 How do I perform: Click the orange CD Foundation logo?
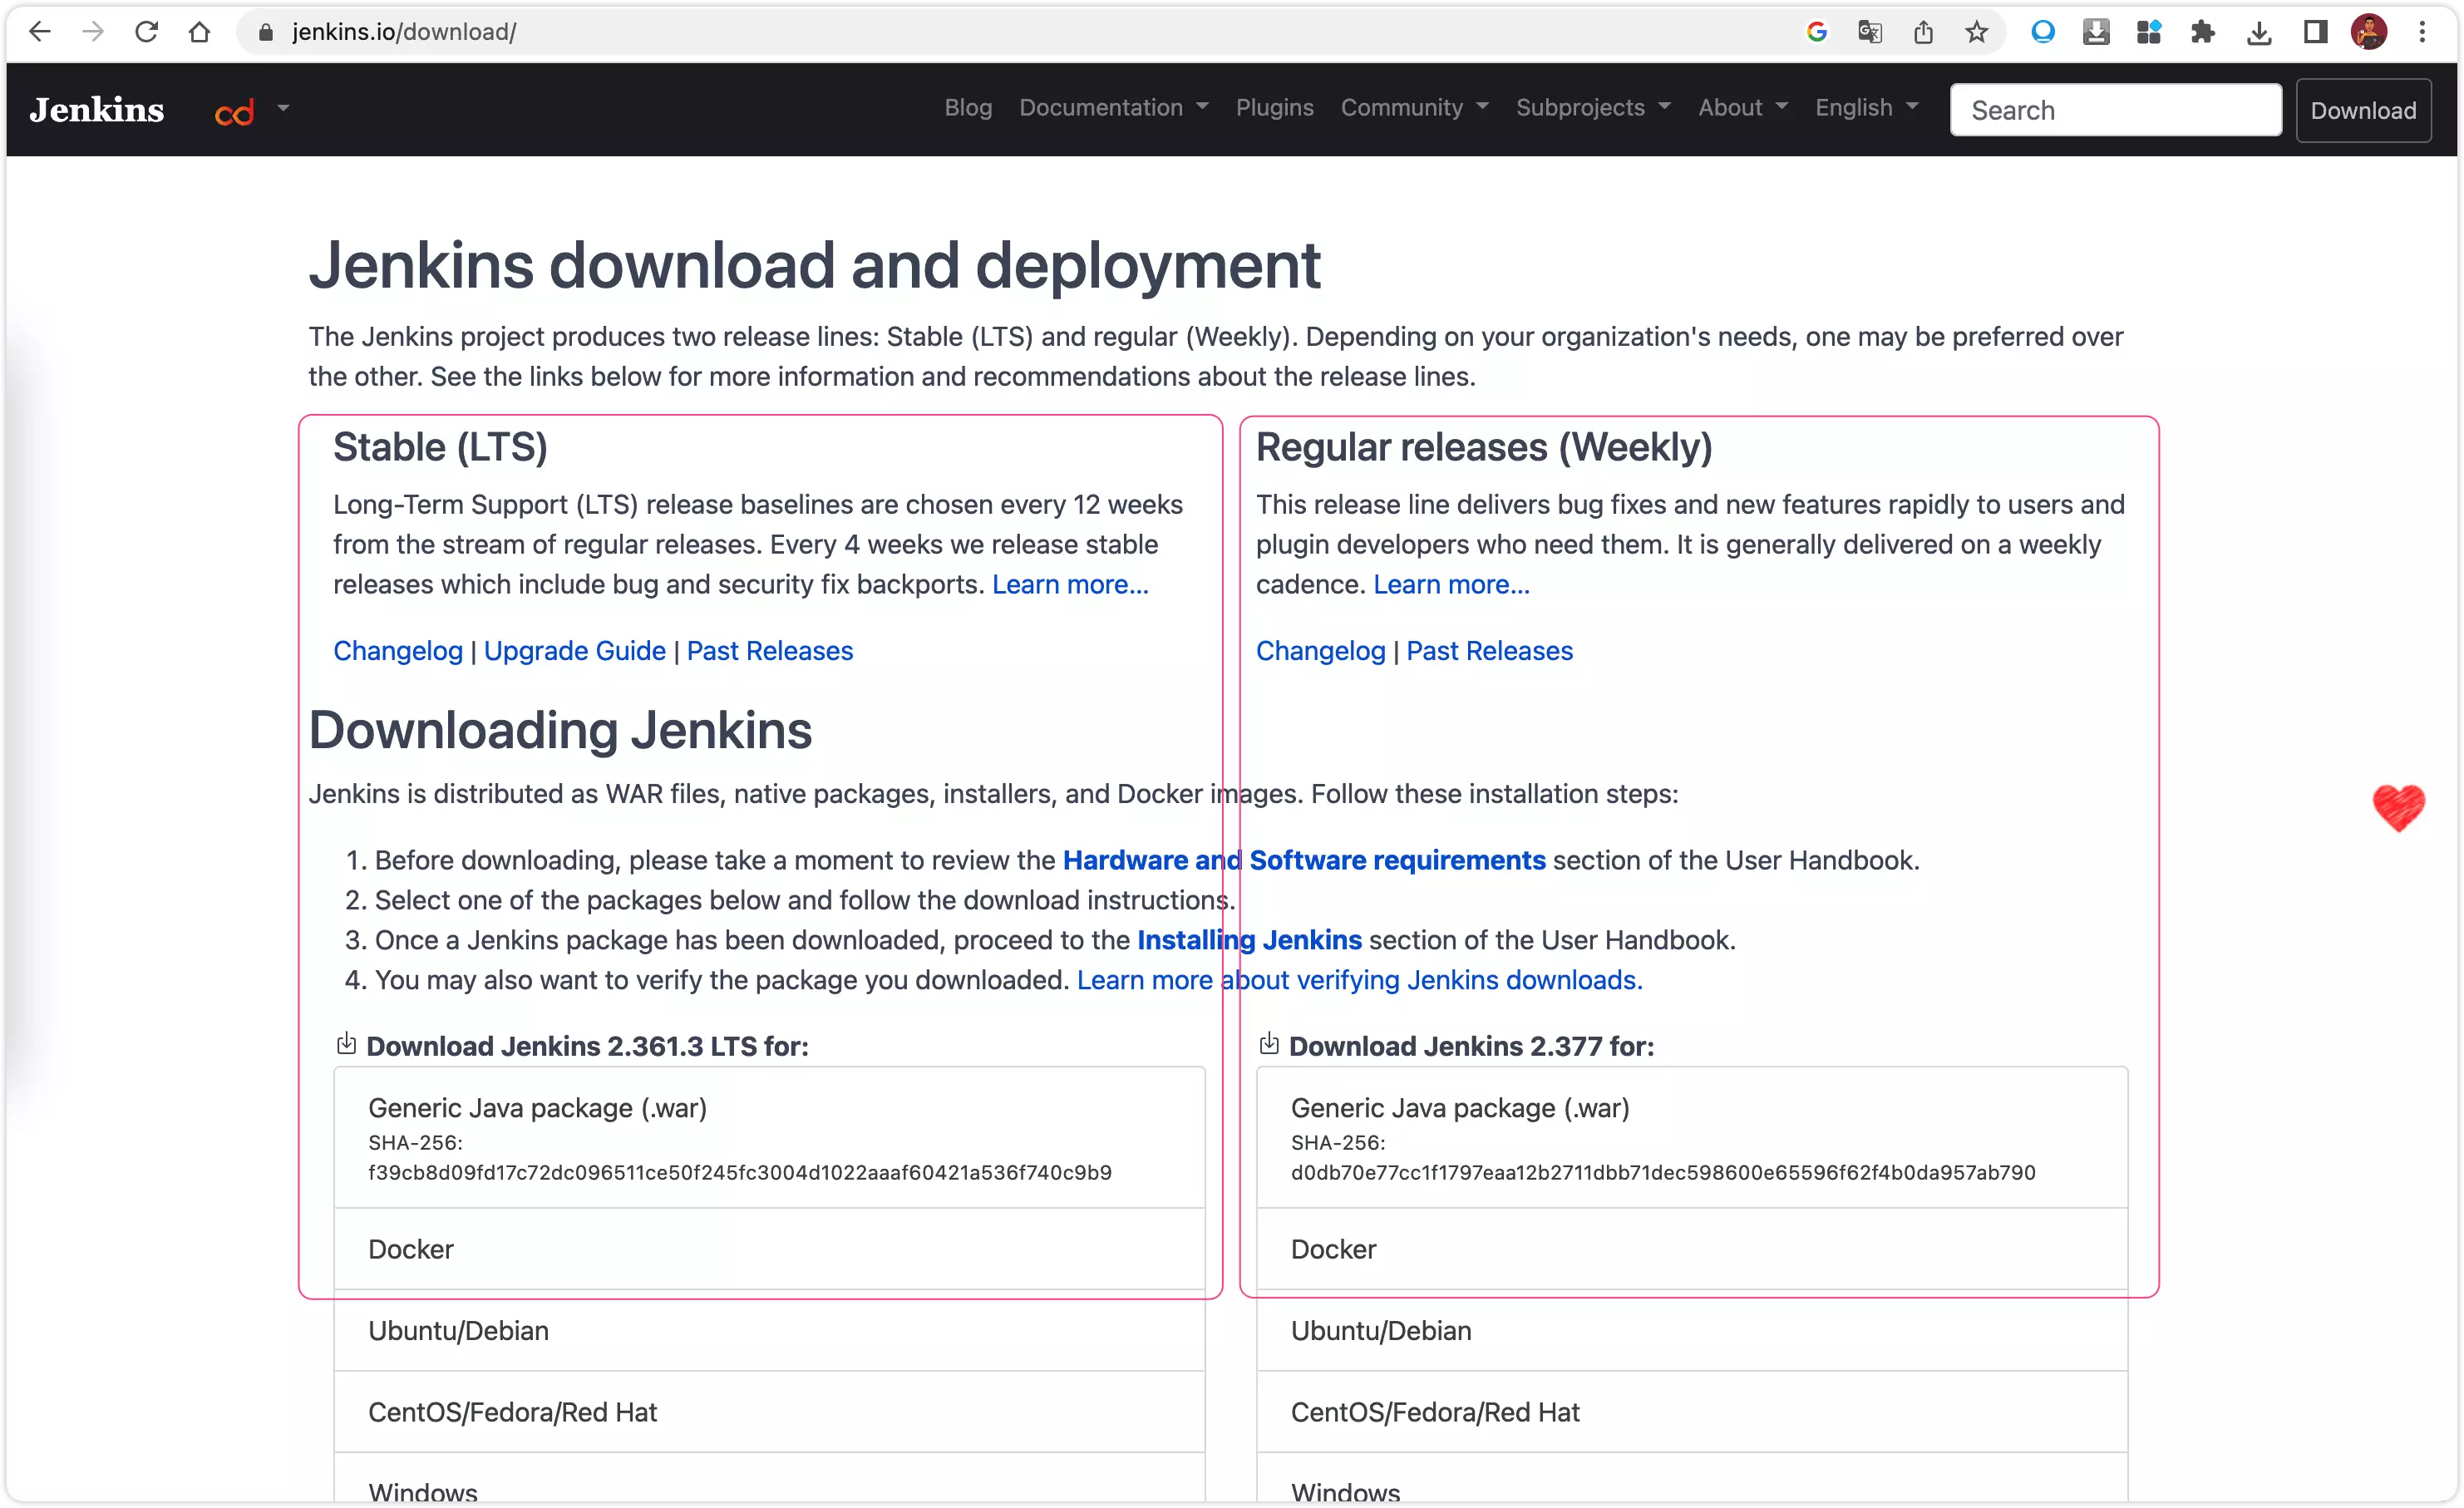tap(234, 112)
